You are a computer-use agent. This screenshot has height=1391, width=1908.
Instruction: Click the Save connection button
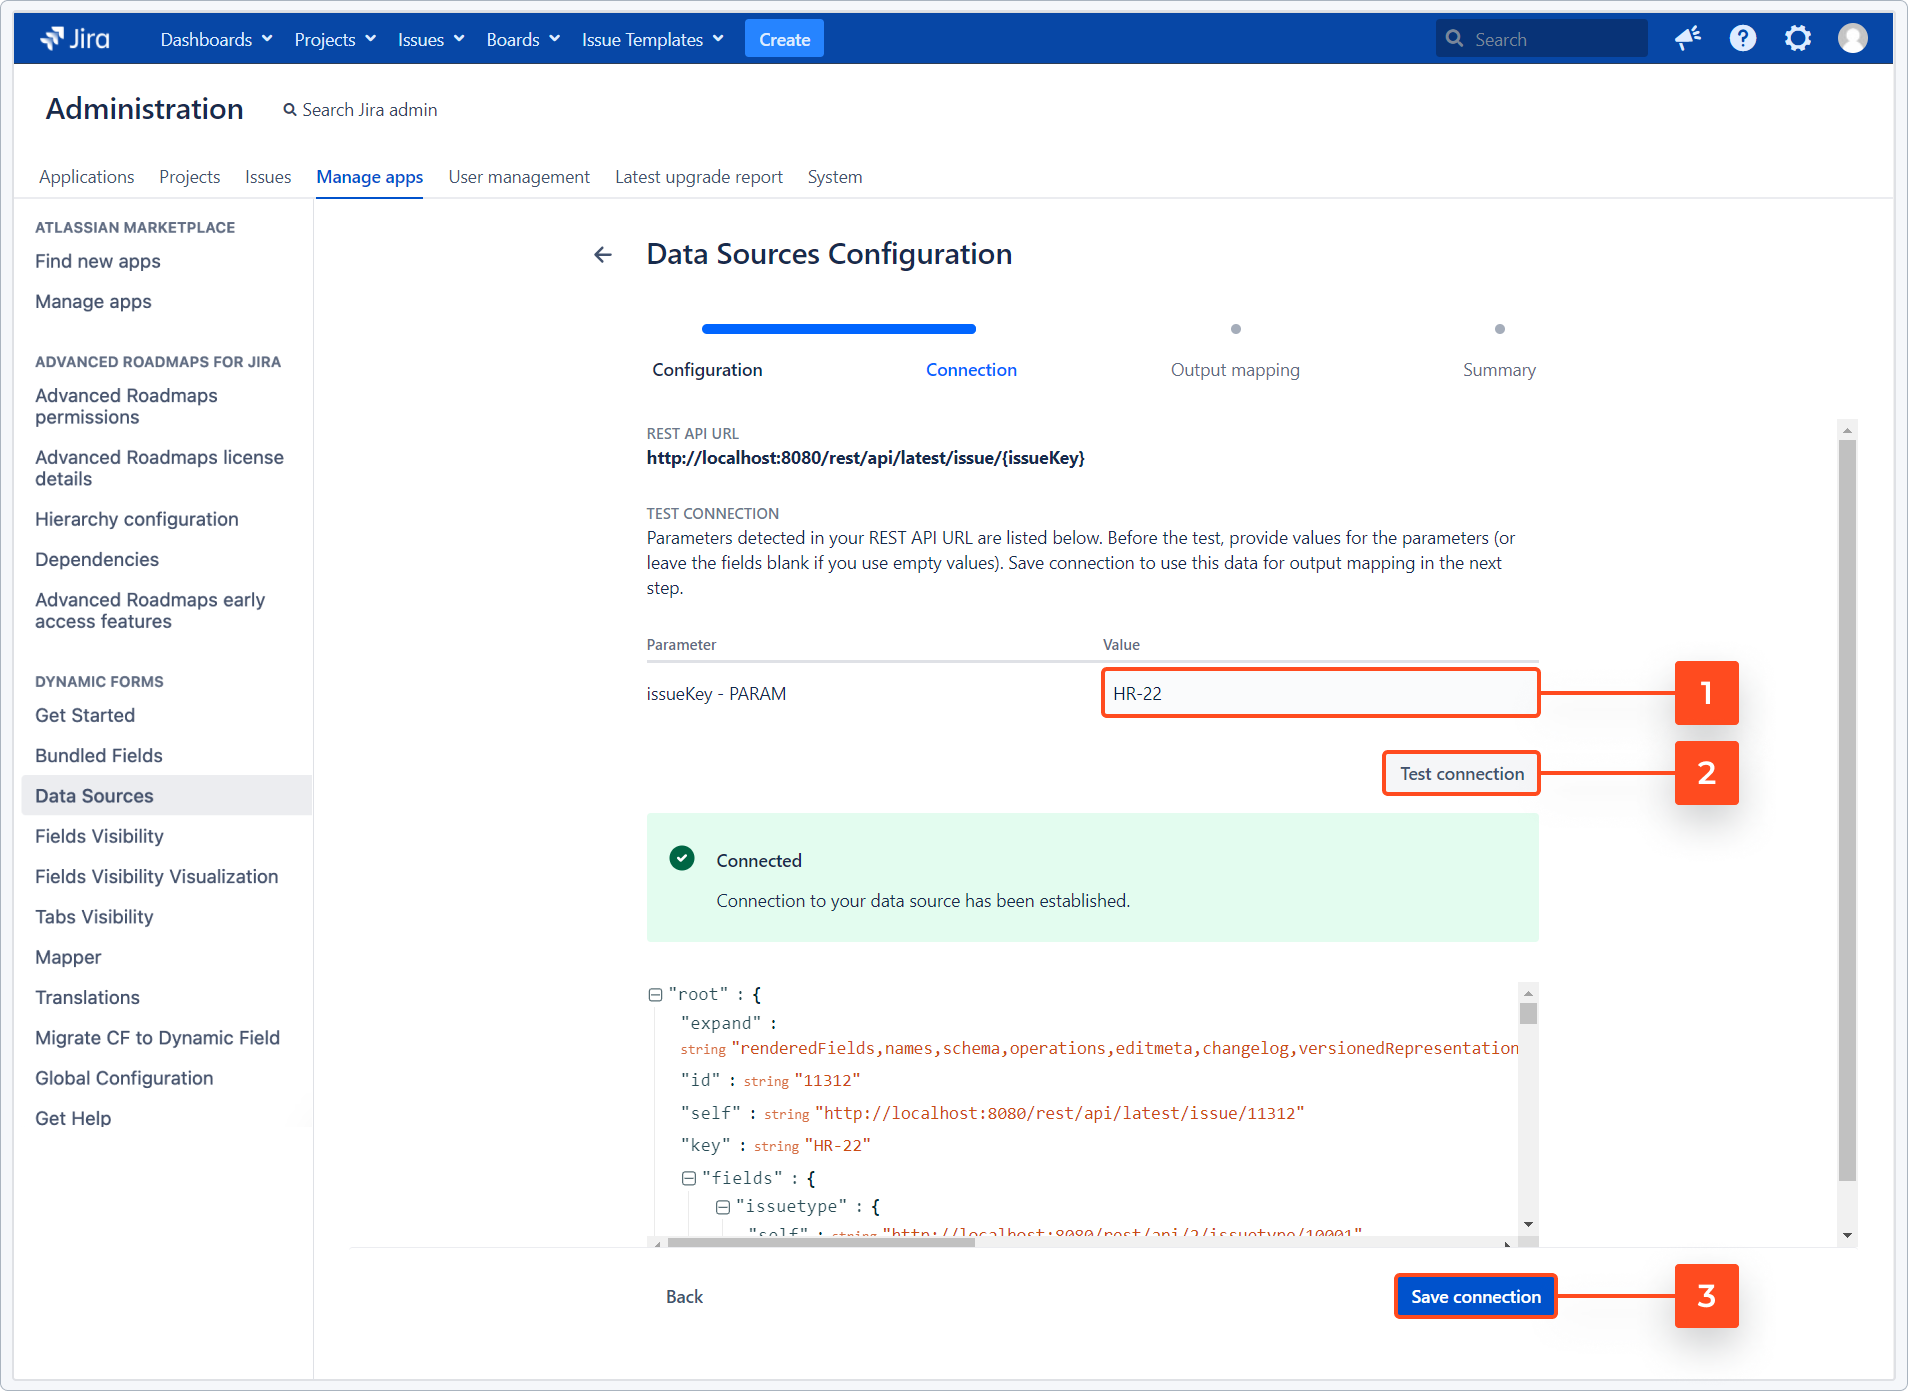pos(1475,1297)
